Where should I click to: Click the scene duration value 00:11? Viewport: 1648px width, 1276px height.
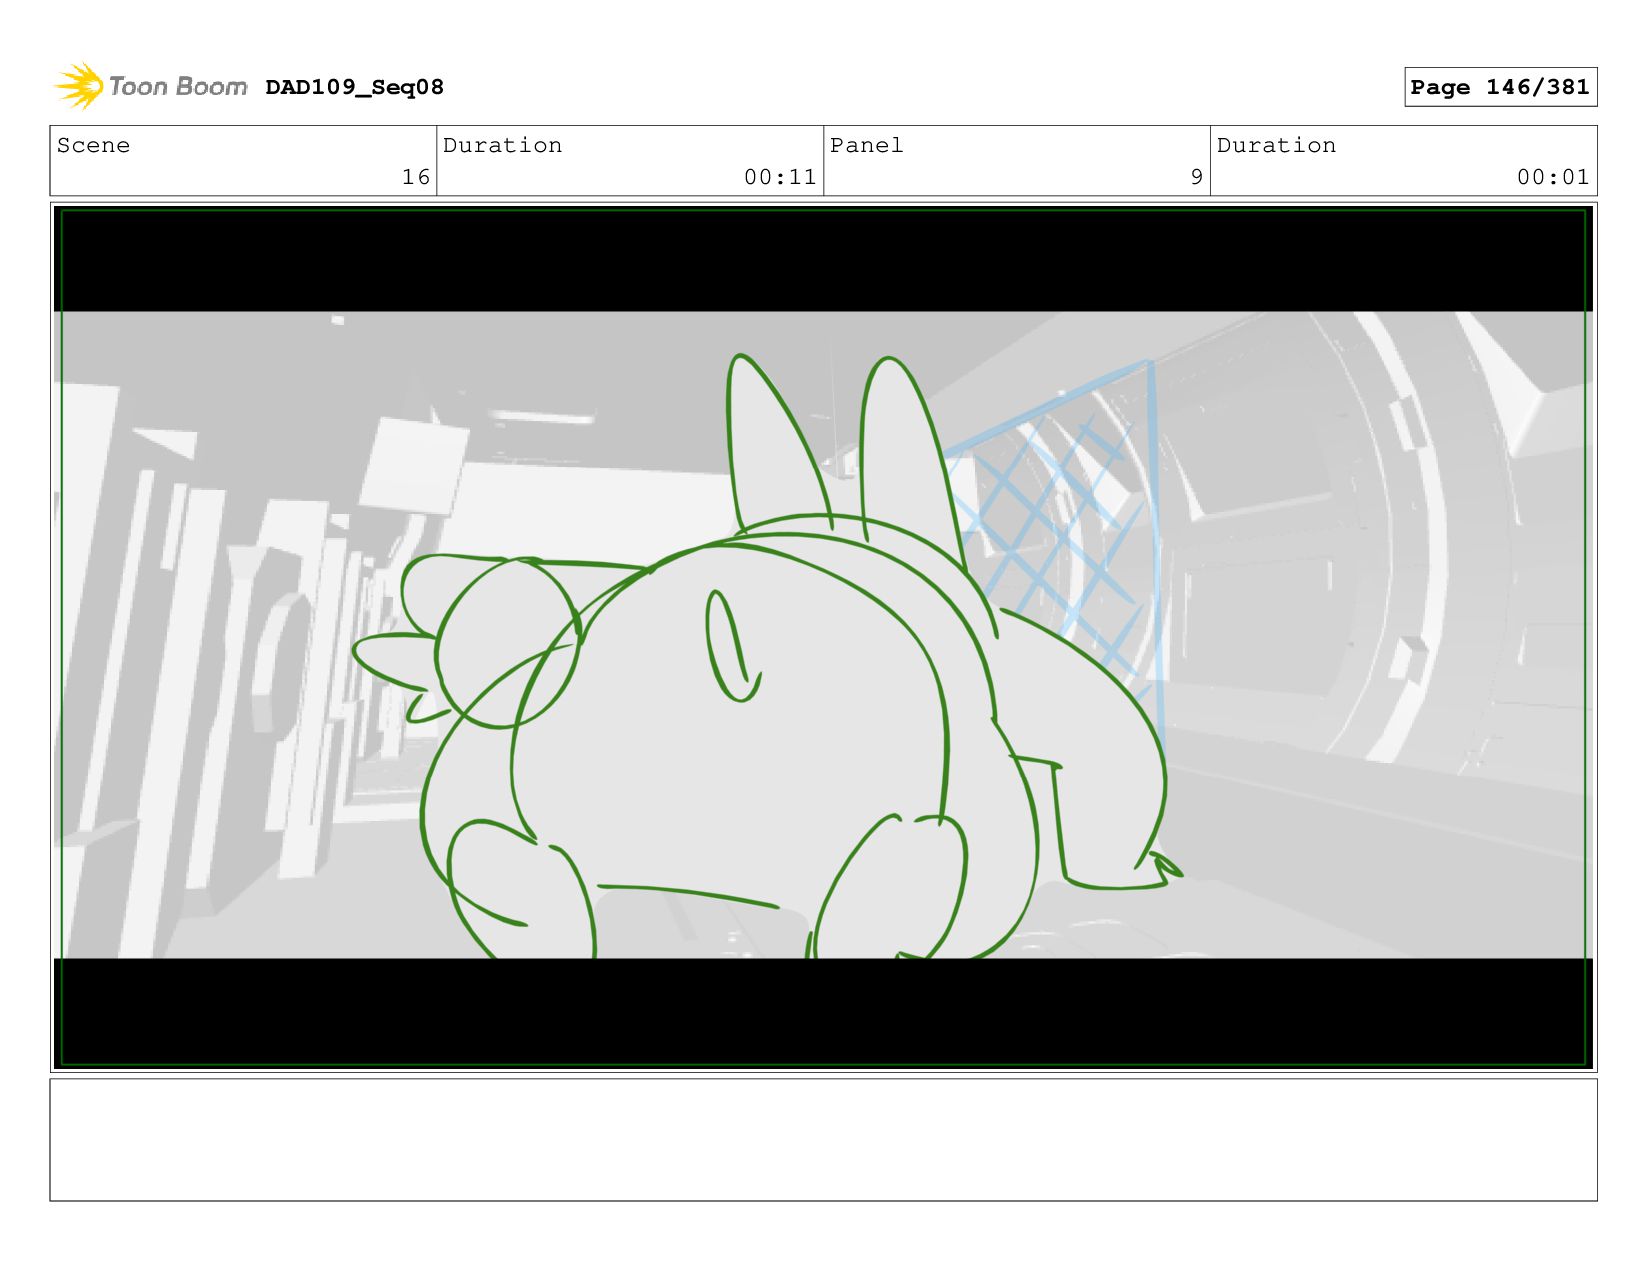[780, 177]
